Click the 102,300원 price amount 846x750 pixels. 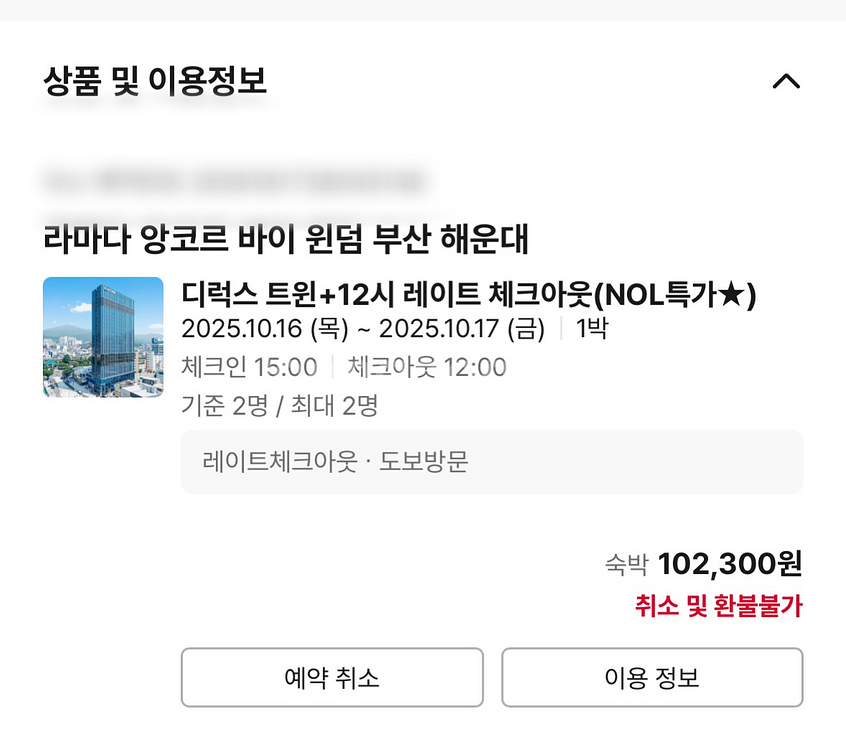[730, 564]
